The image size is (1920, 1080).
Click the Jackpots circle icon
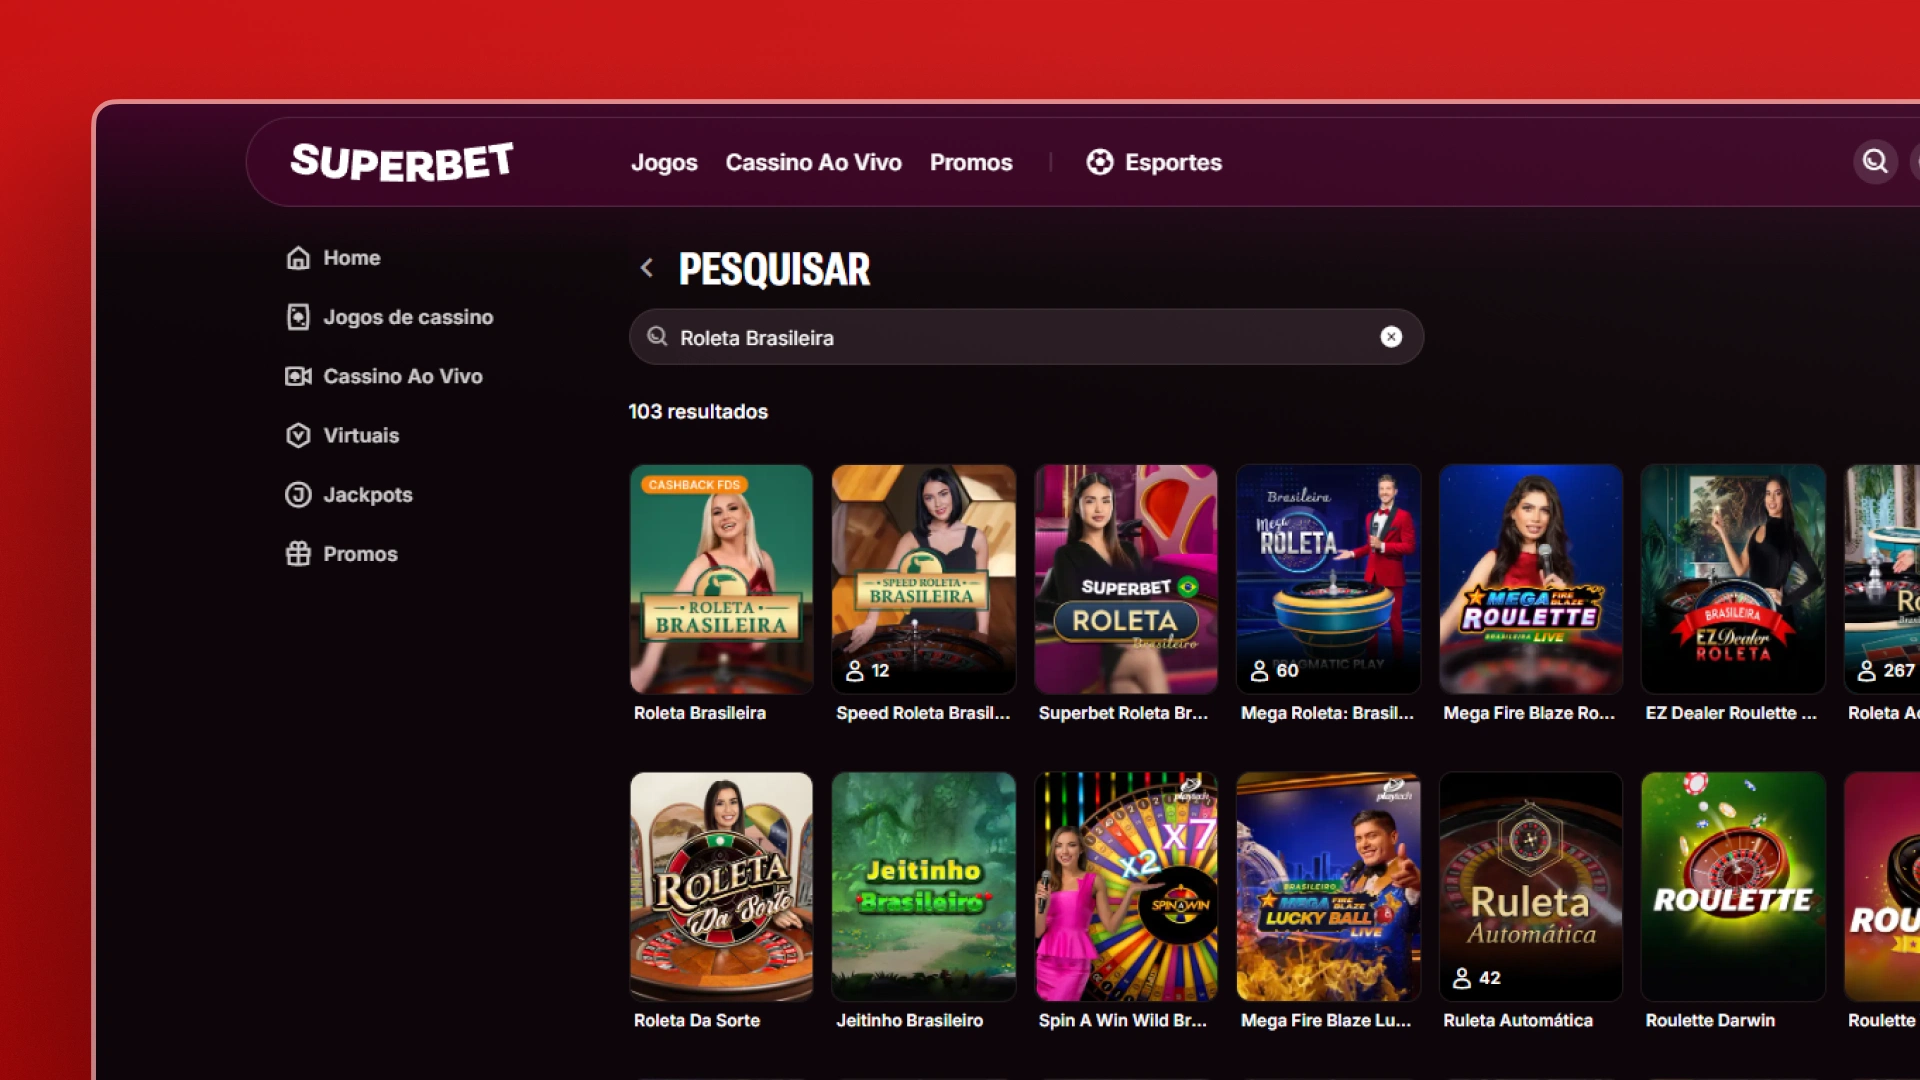pyautogui.click(x=298, y=494)
